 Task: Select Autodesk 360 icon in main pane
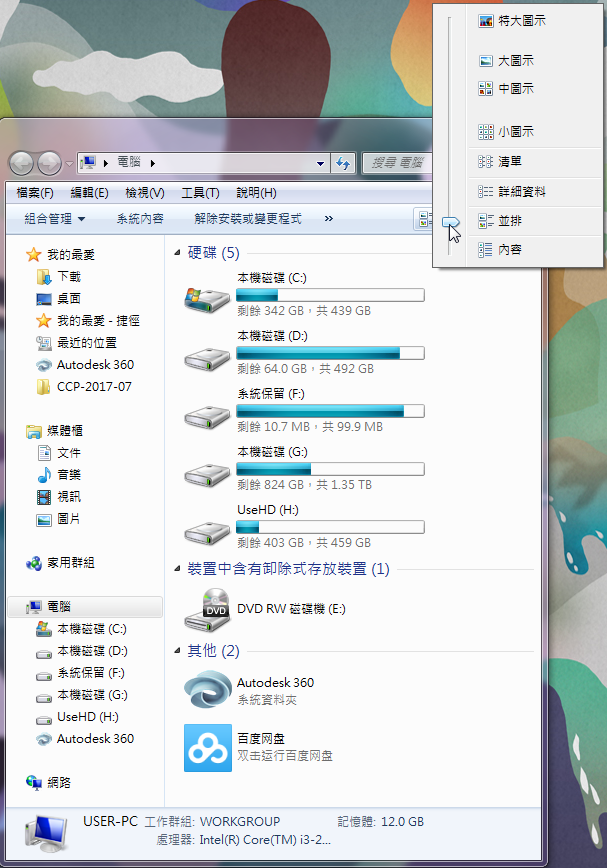(x=207, y=690)
